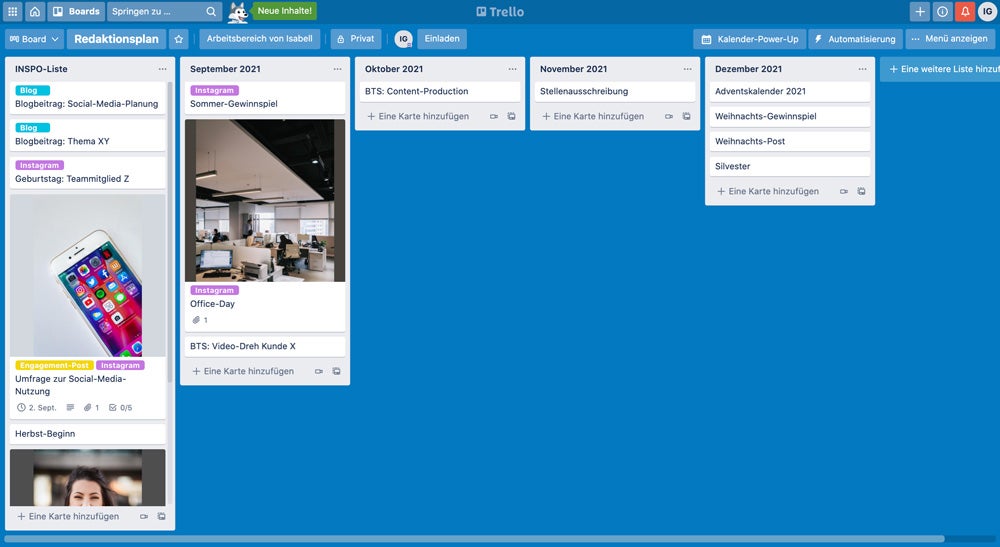
Task: Add a card to September 2021 list
Action: [x=243, y=371]
